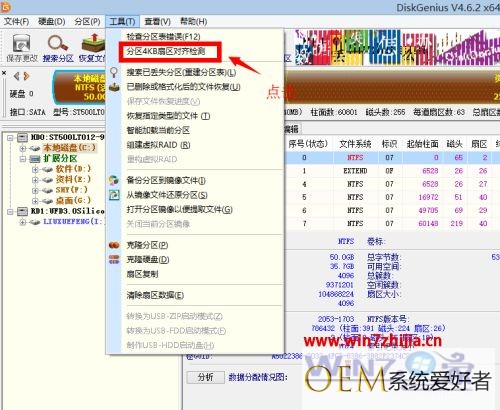Click the next disk right arrow icon

click(x=27, y=76)
